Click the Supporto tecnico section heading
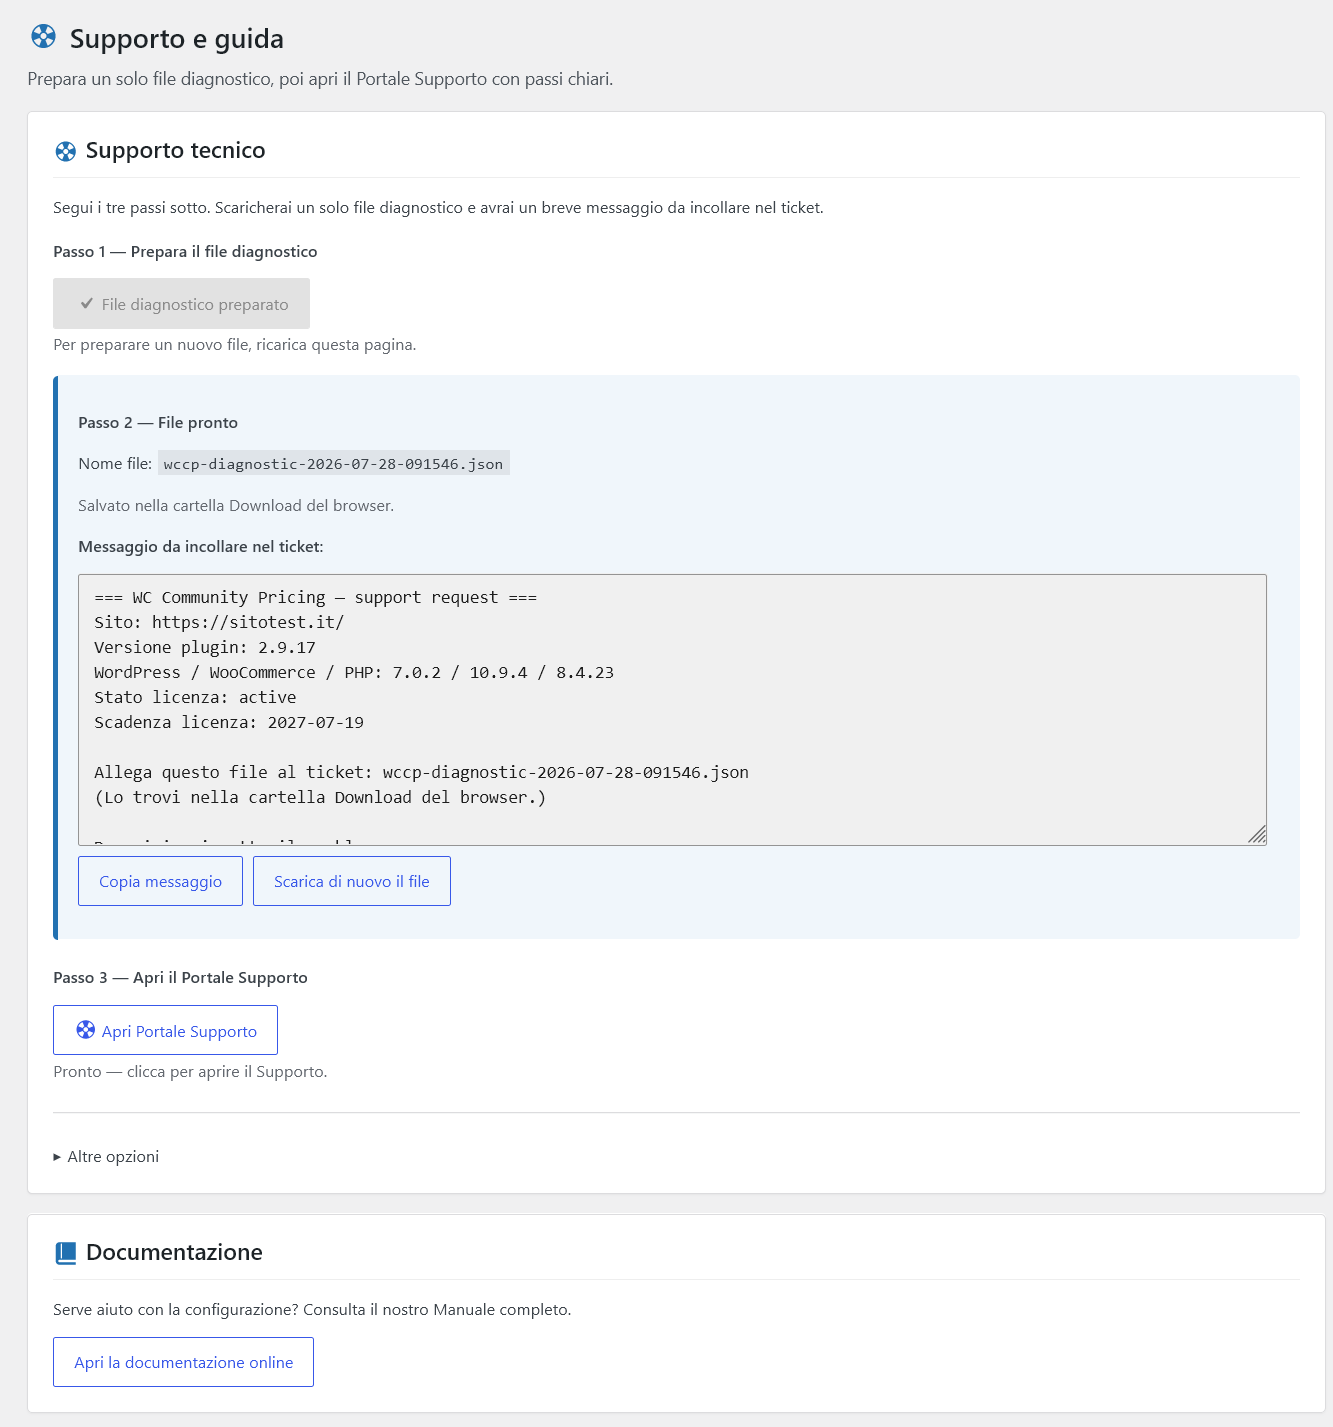Viewport: 1333px width, 1427px height. (x=175, y=150)
